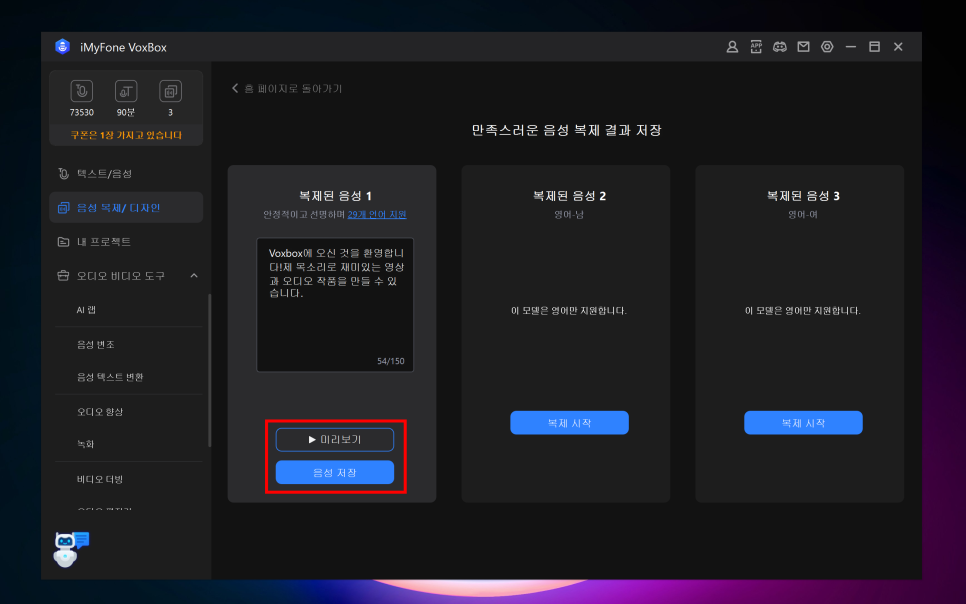This screenshot has height=604, width=966.
Task: Open the 텍스트/음성 menu item
Action: (x=126, y=174)
